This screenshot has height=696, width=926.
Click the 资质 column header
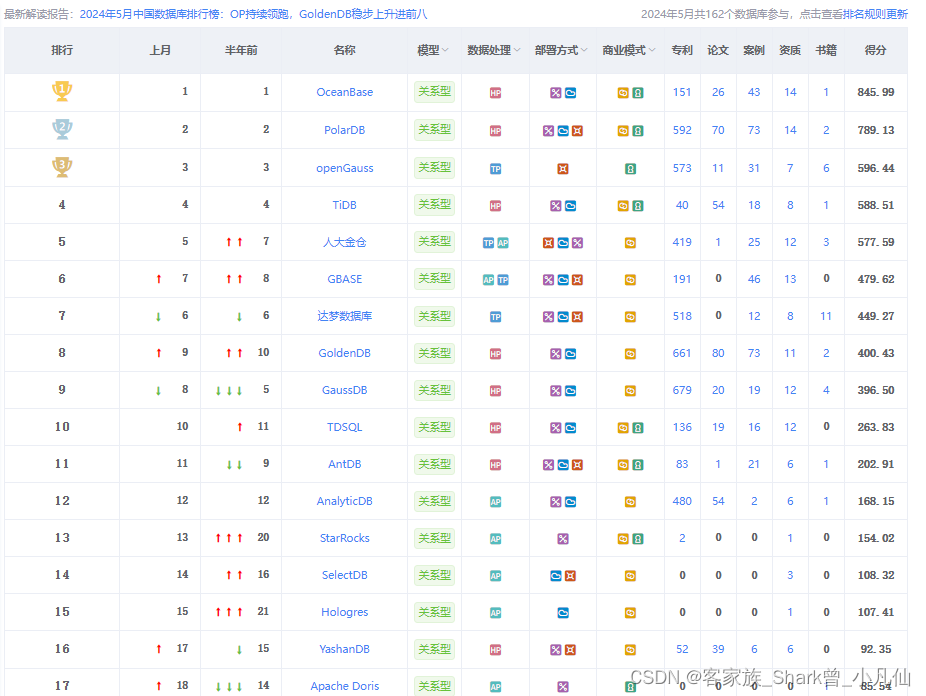click(x=790, y=50)
